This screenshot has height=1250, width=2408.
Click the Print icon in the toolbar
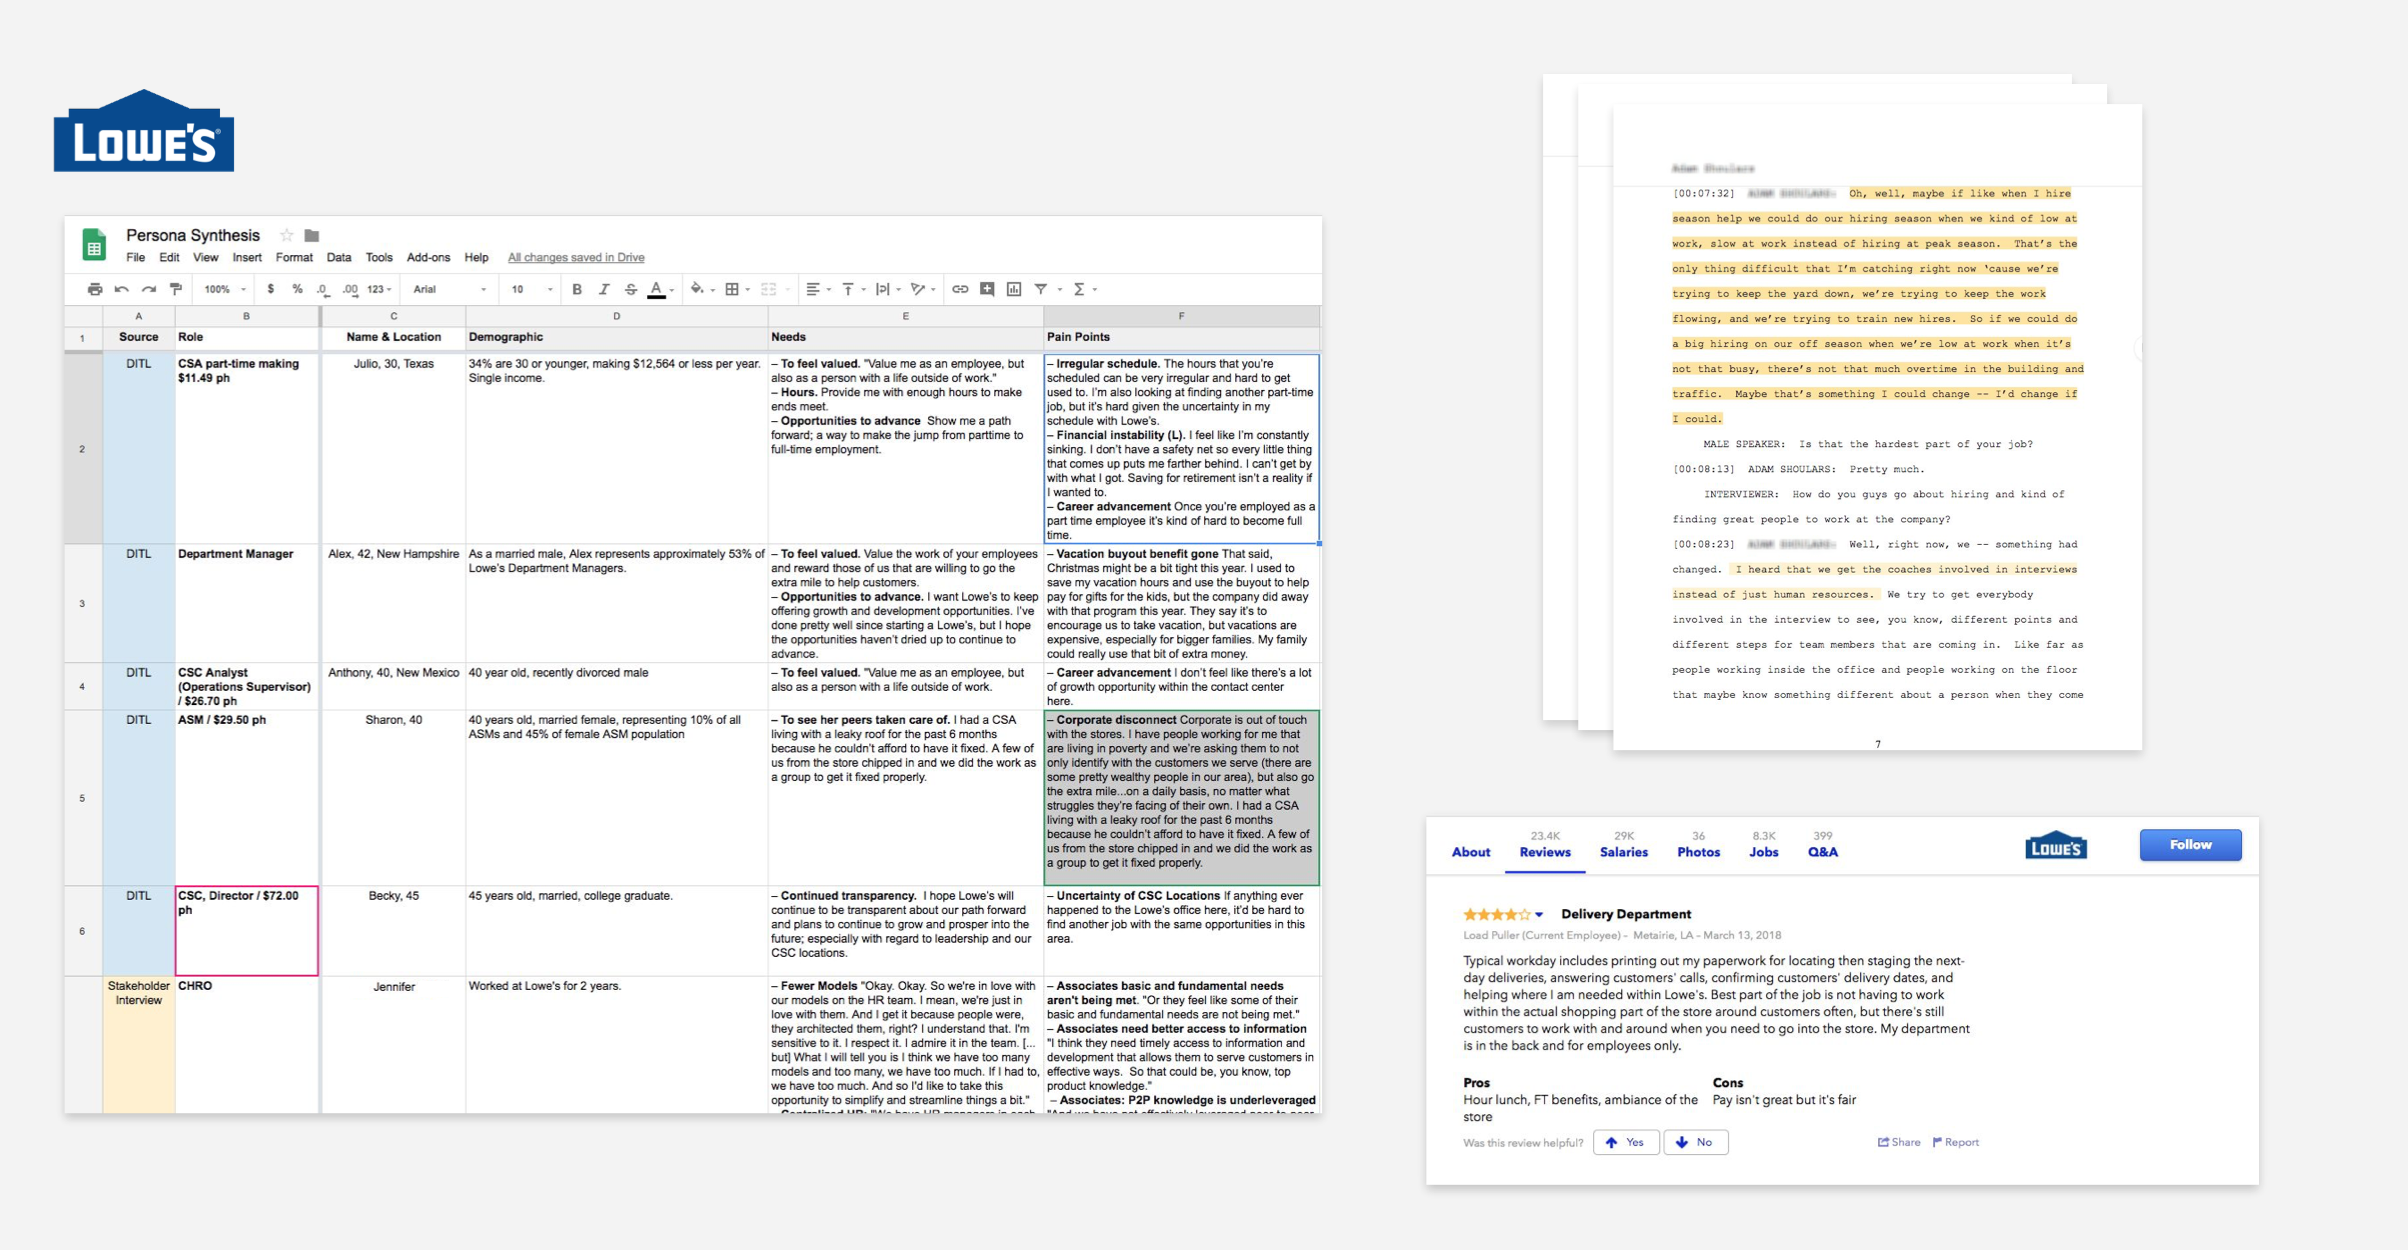[95, 289]
